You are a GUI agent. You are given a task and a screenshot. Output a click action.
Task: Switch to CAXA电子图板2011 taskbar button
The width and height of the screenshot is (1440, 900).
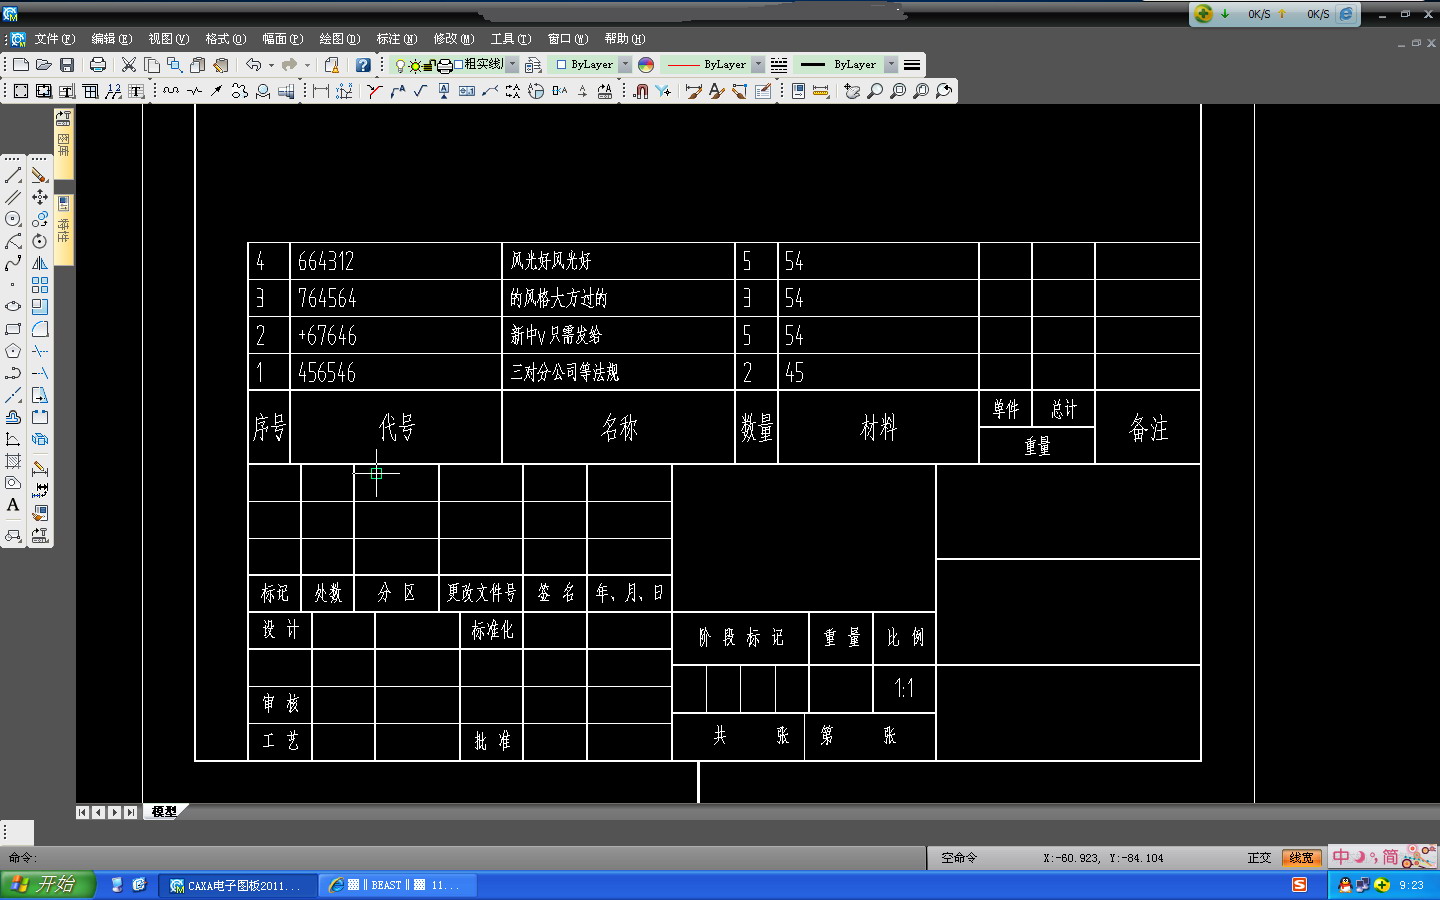[x=237, y=885]
